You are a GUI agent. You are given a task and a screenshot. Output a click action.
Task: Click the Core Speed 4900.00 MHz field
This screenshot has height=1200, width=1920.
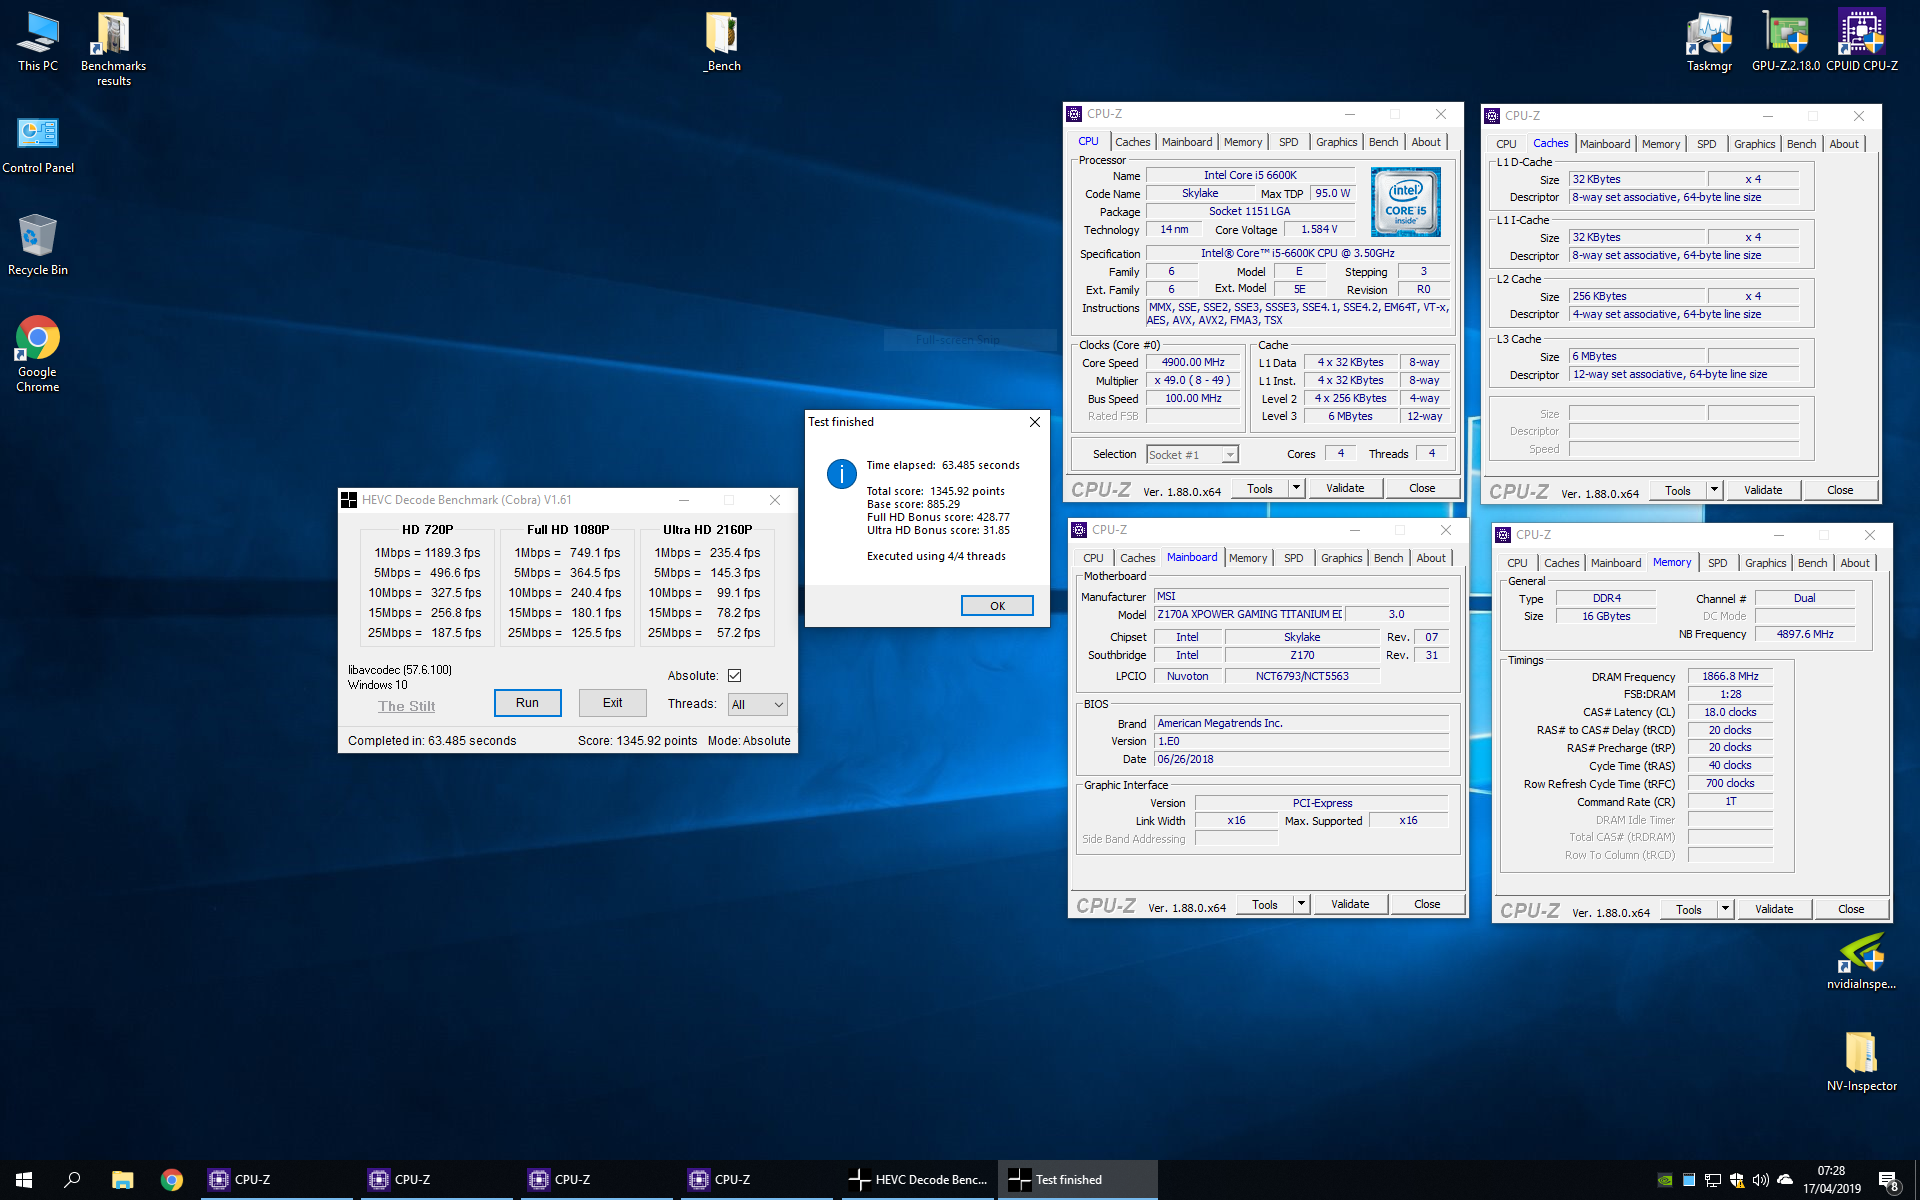(x=1193, y=362)
